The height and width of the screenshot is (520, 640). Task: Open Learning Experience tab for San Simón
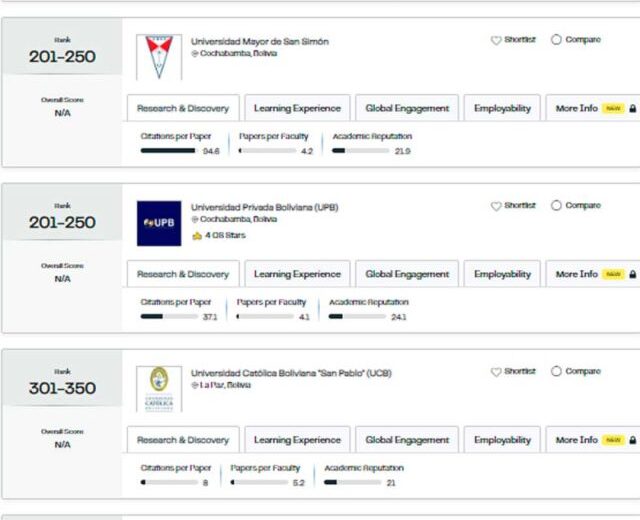297,108
